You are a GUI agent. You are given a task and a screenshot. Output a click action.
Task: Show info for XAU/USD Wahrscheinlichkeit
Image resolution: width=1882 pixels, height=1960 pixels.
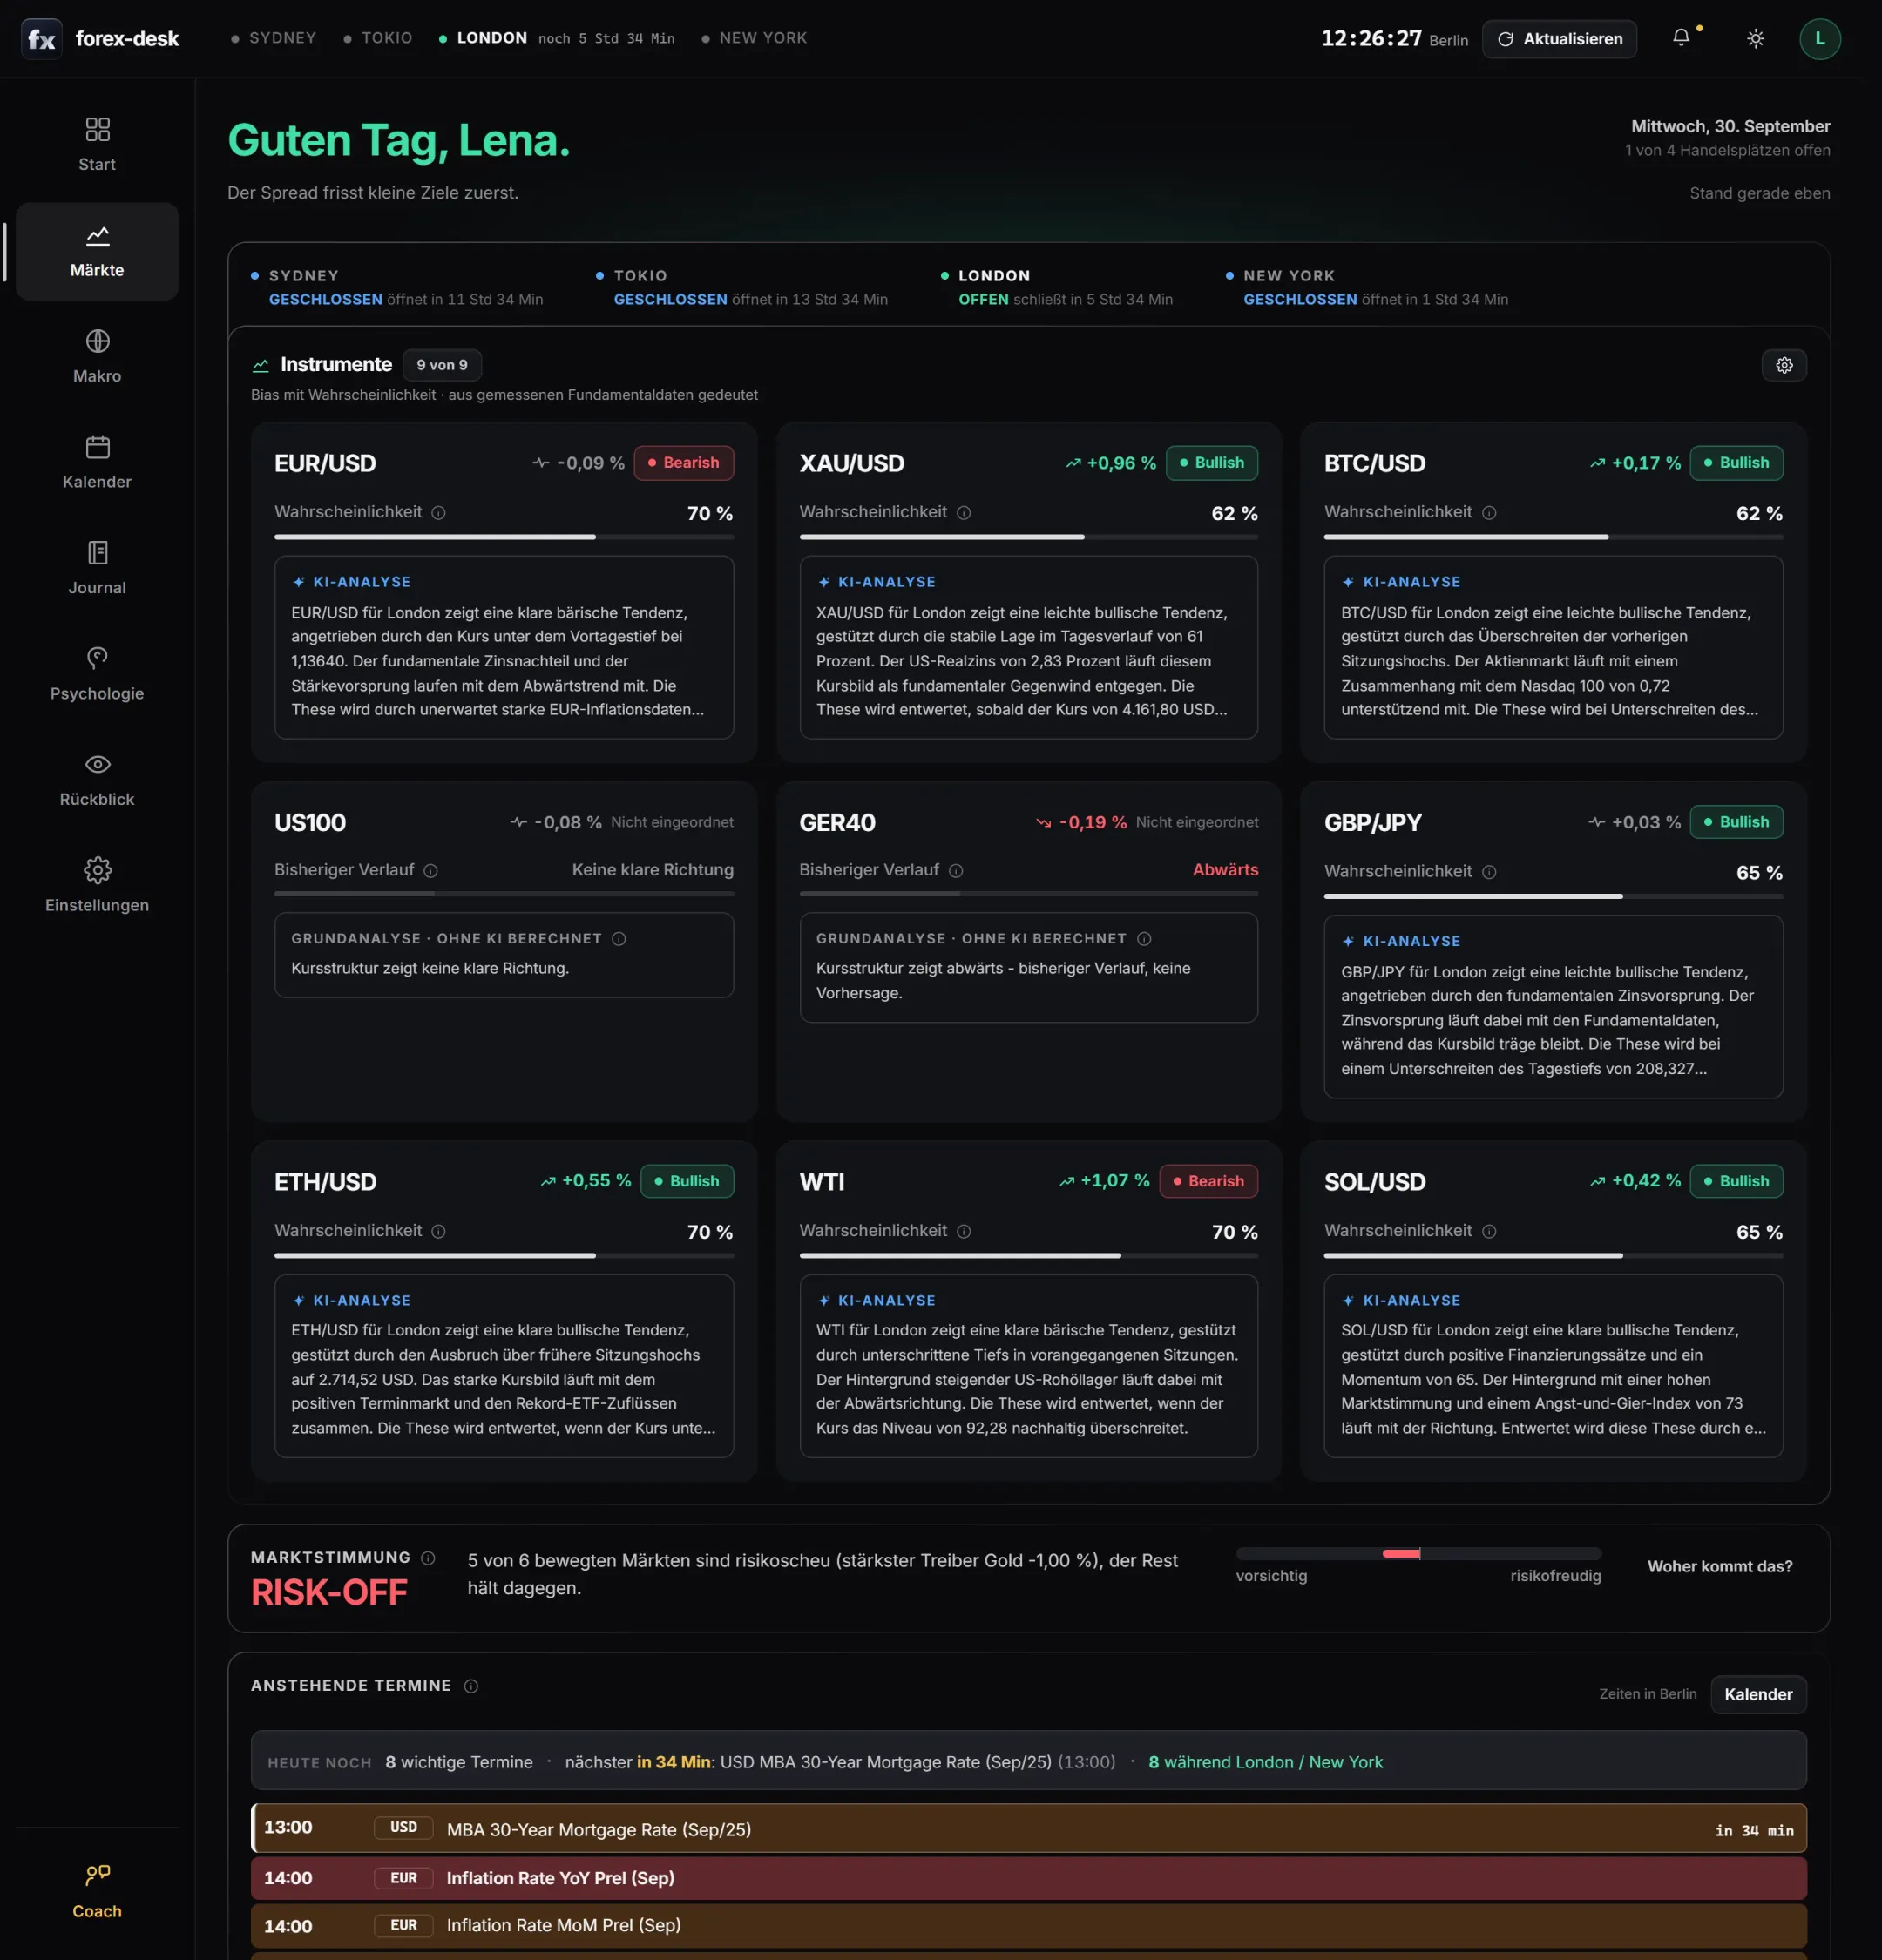963,513
